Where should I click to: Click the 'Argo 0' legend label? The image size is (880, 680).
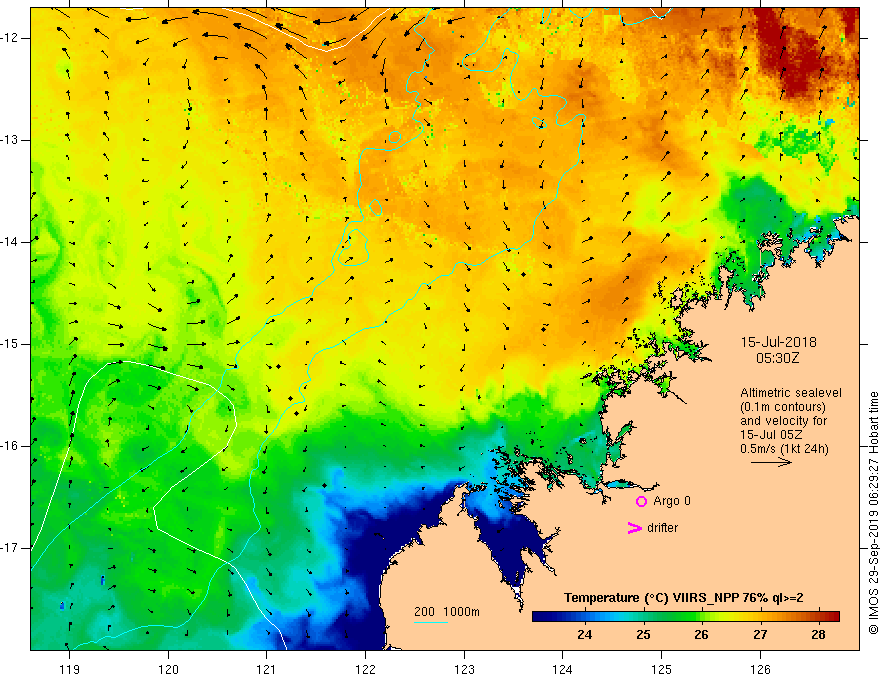click(x=672, y=501)
